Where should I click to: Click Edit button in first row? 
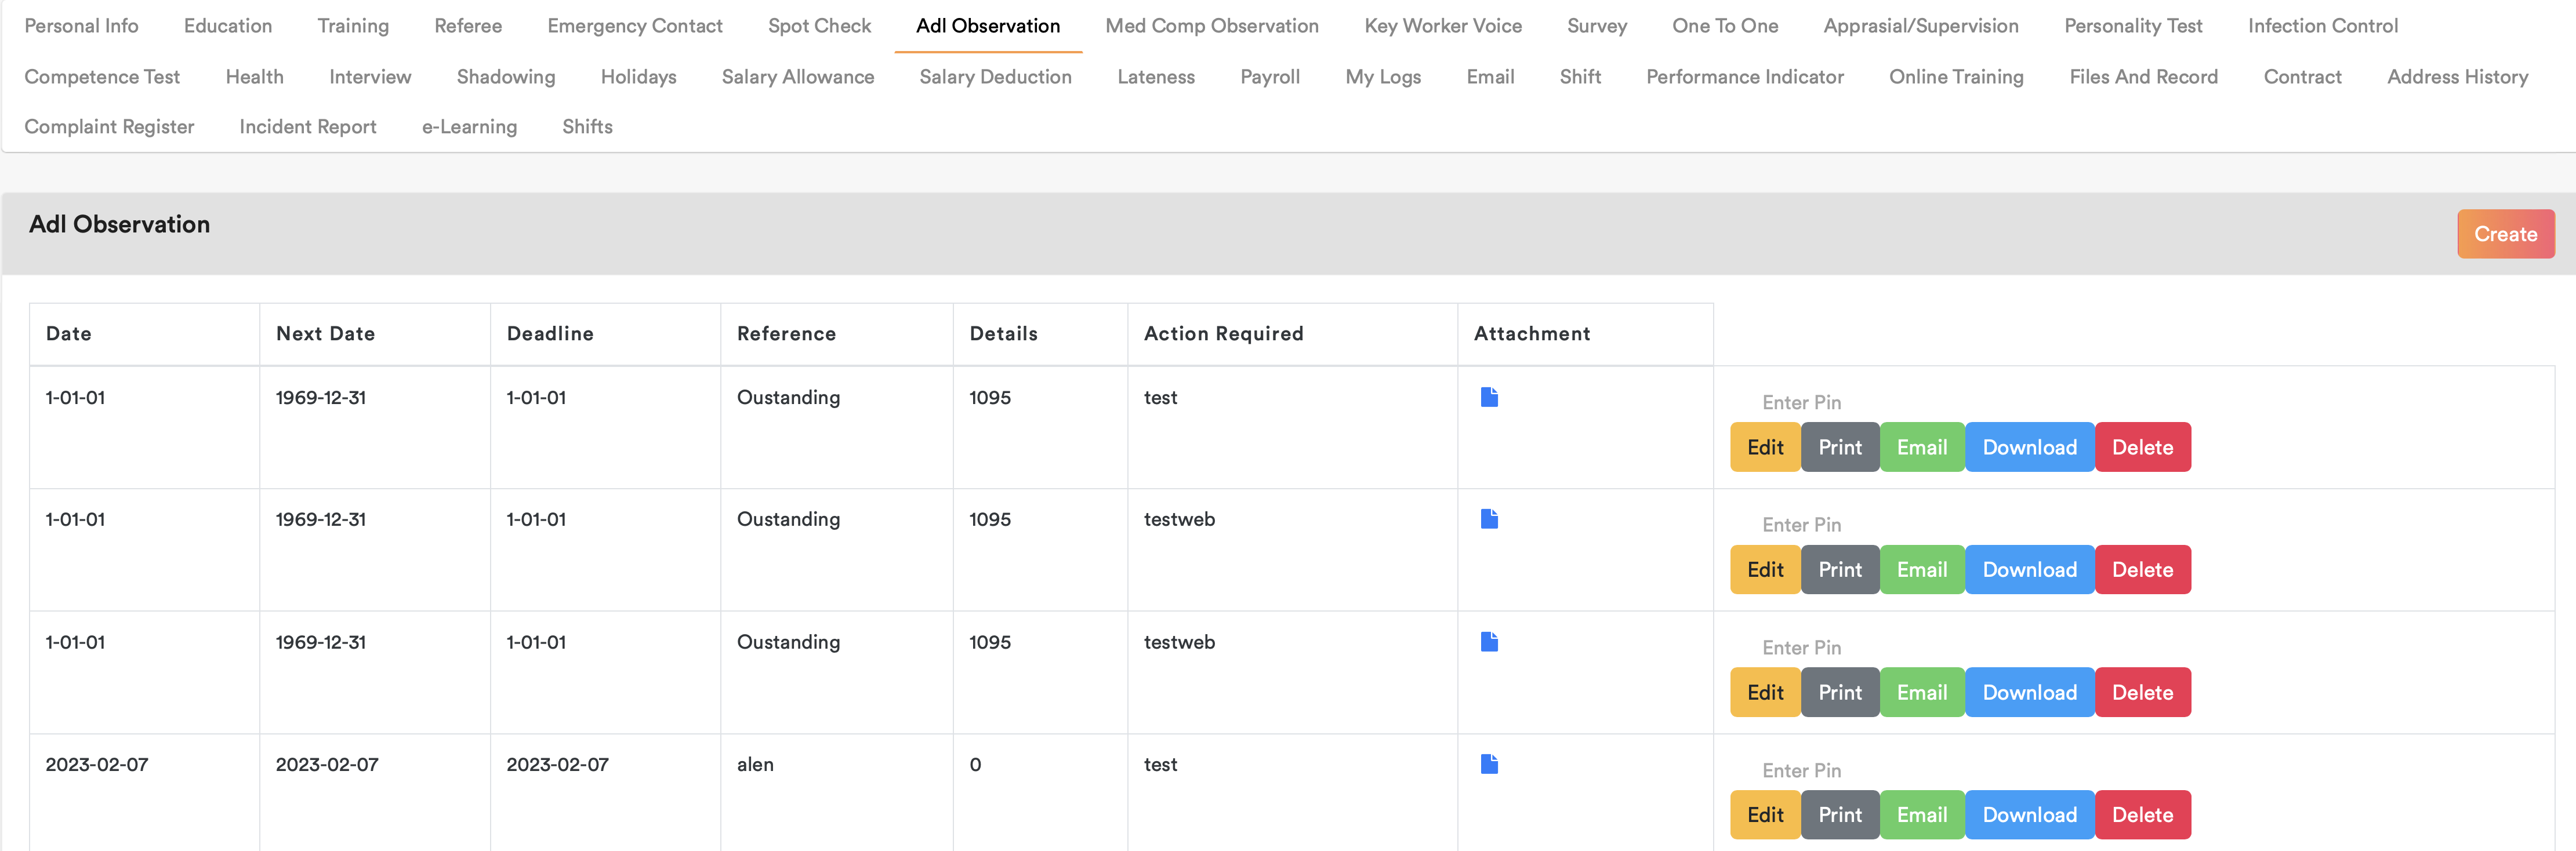(x=1765, y=447)
